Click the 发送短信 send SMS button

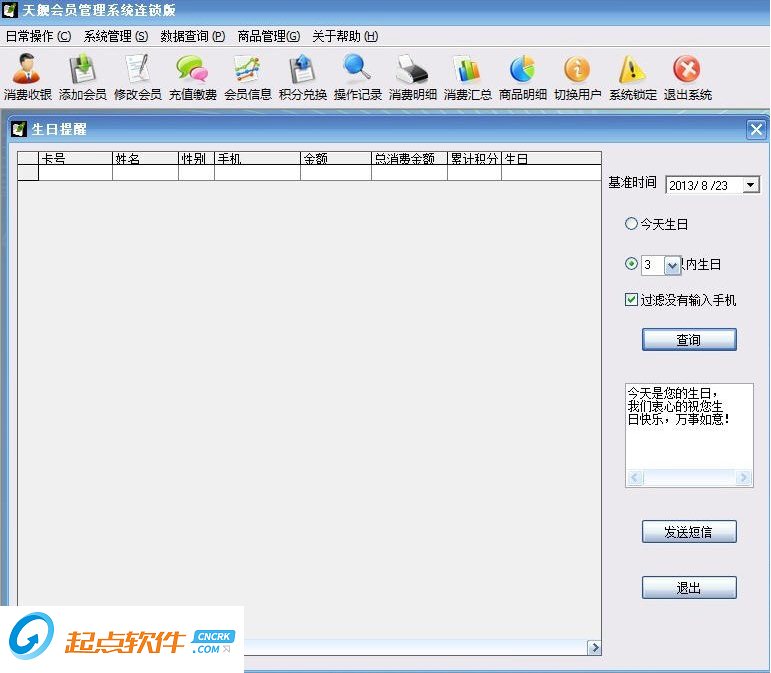[x=689, y=532]
